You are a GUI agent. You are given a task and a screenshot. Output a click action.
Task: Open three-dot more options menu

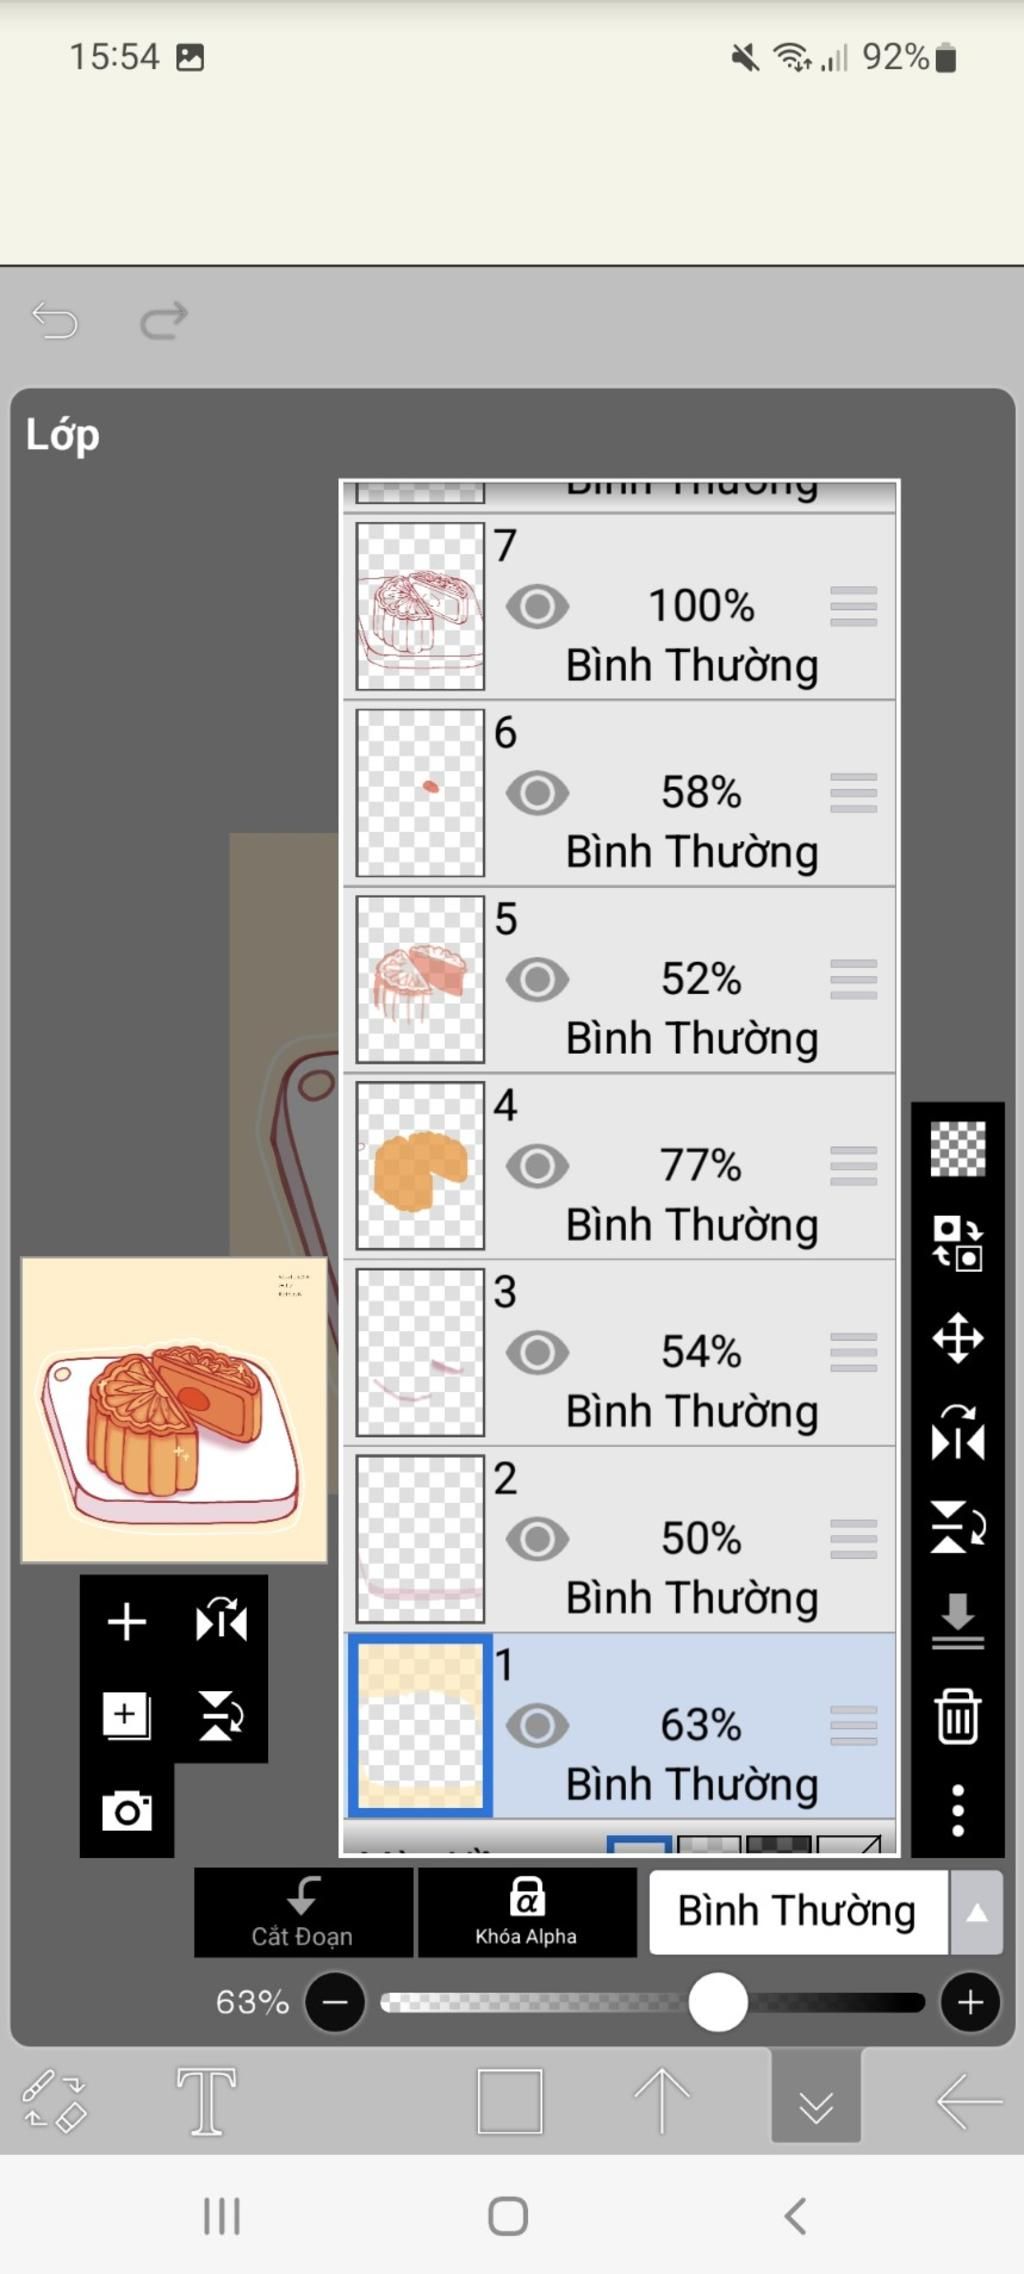point(957,1810)
